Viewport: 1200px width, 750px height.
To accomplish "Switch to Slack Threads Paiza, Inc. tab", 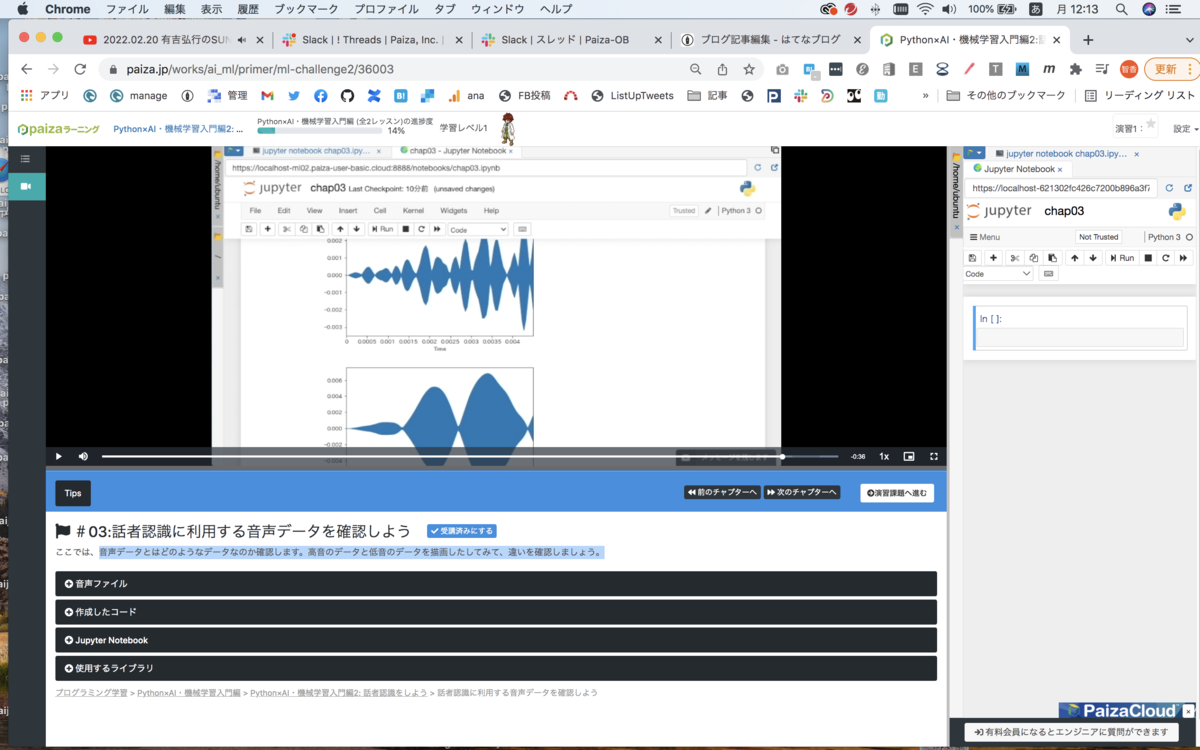I will [x=369, y=40].
